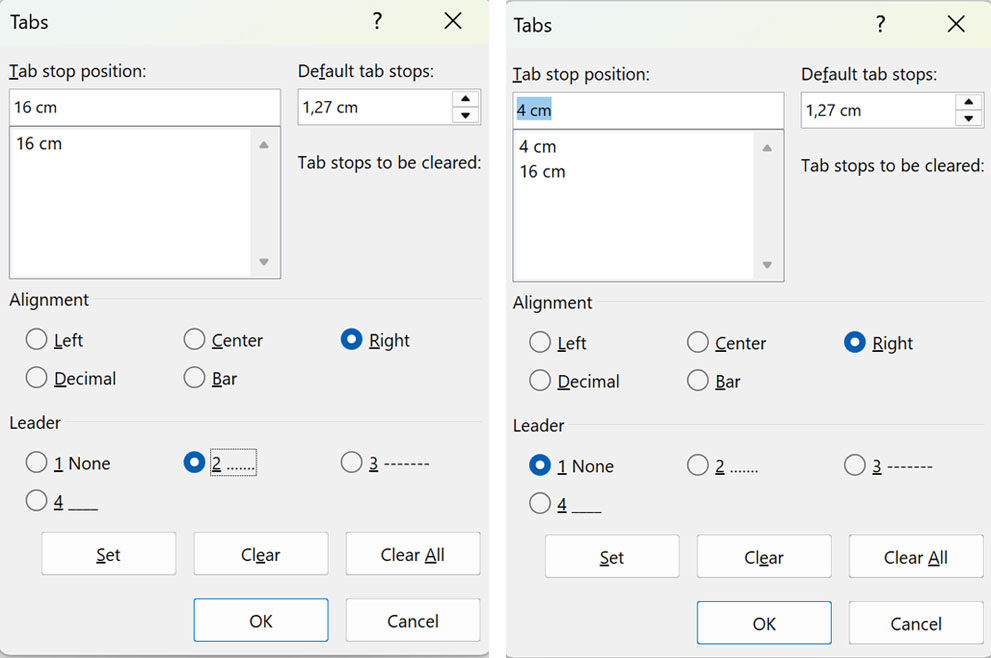Decrease Default tab stops with the down arrow
The width and height of the screenshot is (991, 658).
click(465, 113)
